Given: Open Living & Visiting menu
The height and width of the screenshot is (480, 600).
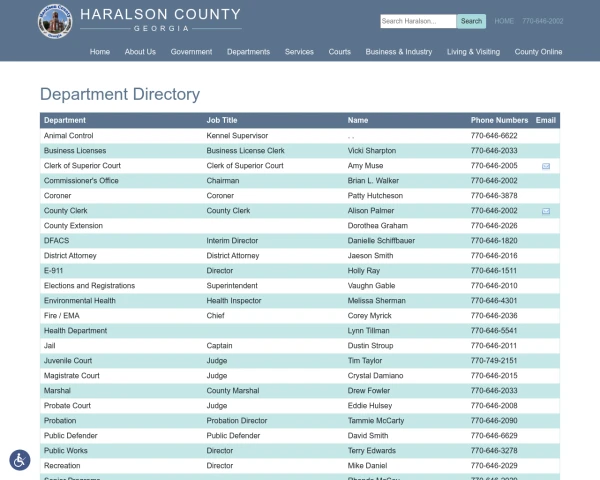Looking at the screenshot, I should [x=473, y=51].
